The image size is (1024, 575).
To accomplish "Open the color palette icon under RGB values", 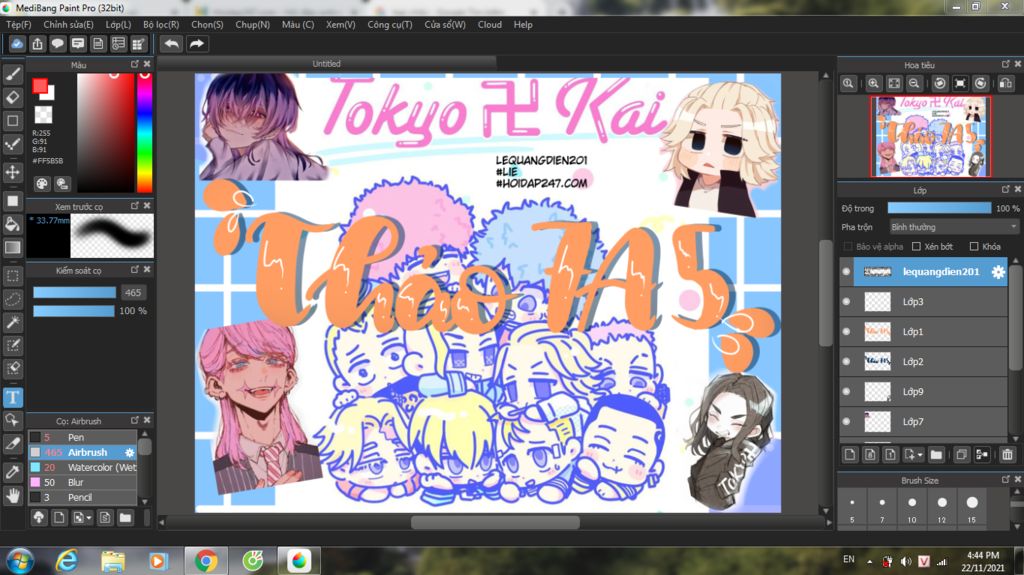I will tap(42, 184).
